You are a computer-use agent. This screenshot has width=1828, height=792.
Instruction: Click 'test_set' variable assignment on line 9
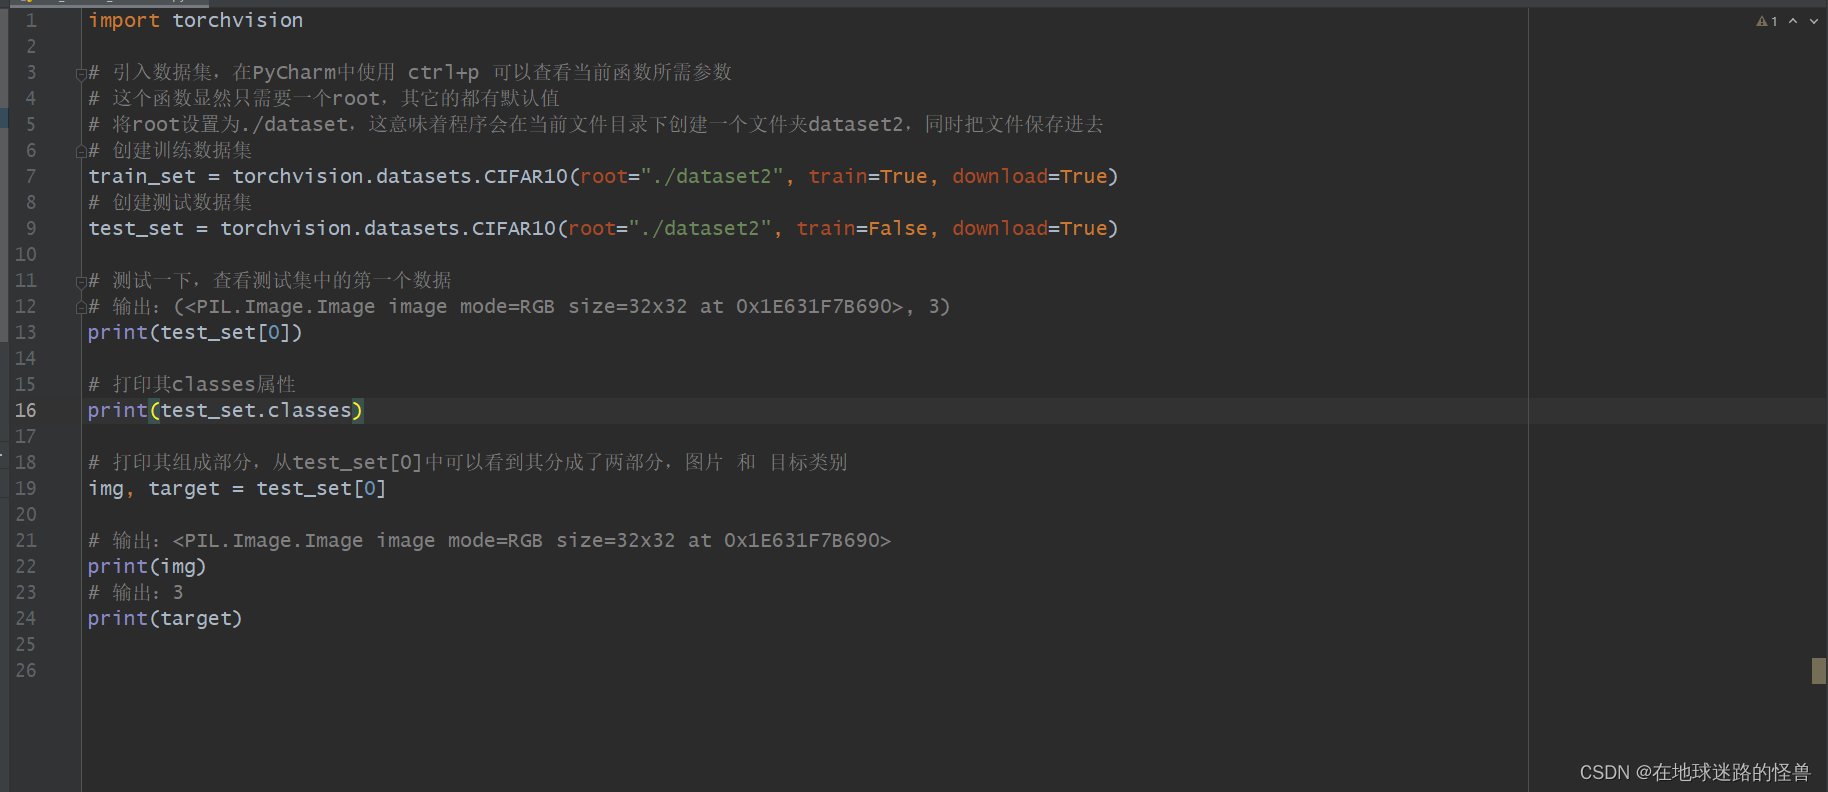click(136, 228)
